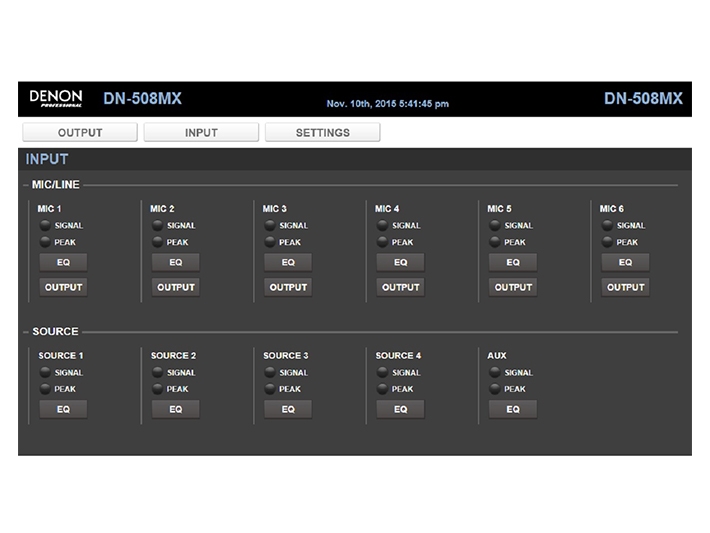This screenshot has width=710, height=533.
Task: Click the date and time display
Action: 388,104
